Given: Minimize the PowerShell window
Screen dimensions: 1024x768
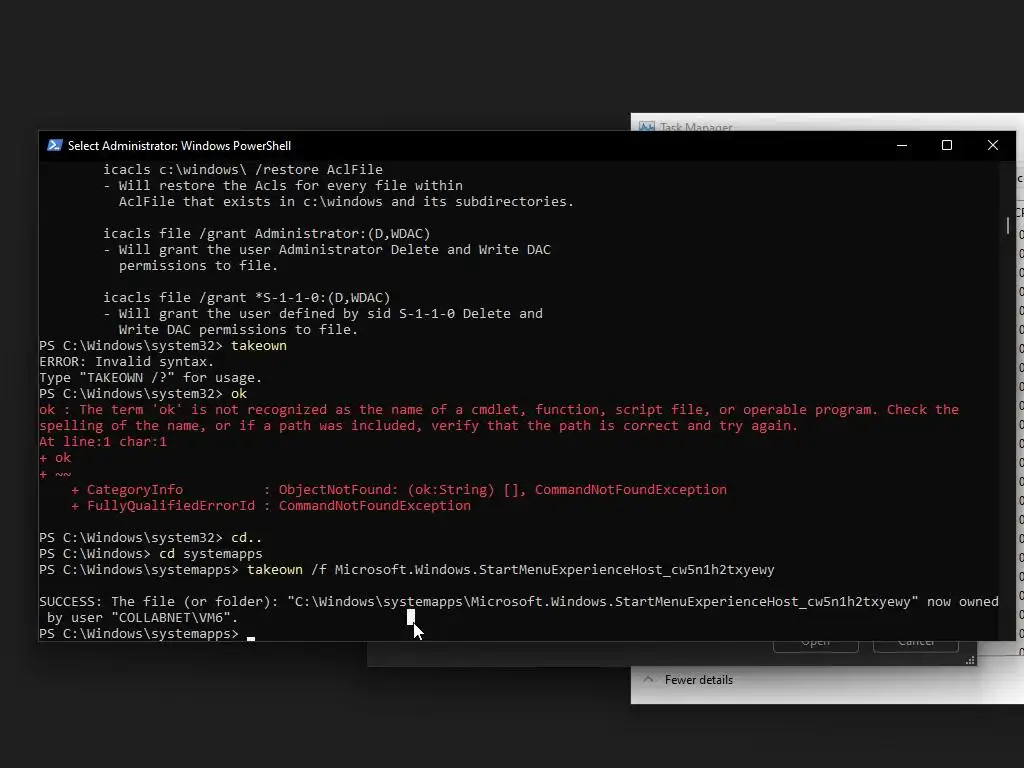Looking at the screenshot, I should pyautogui.click(x=902, y=145).
